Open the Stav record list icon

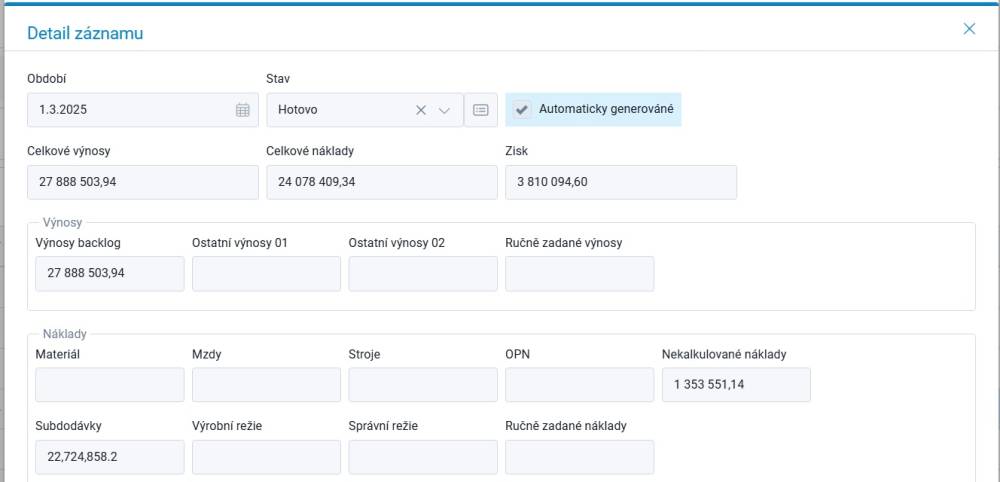tap(481, 110)
